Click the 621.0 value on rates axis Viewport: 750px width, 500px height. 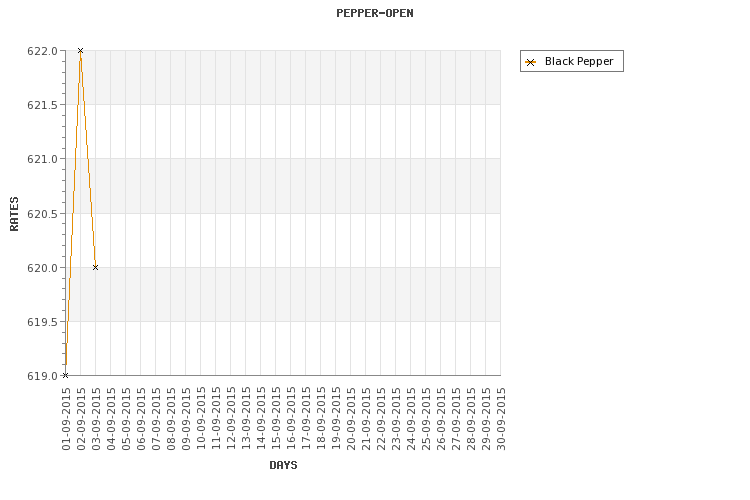tap(42, 159)
